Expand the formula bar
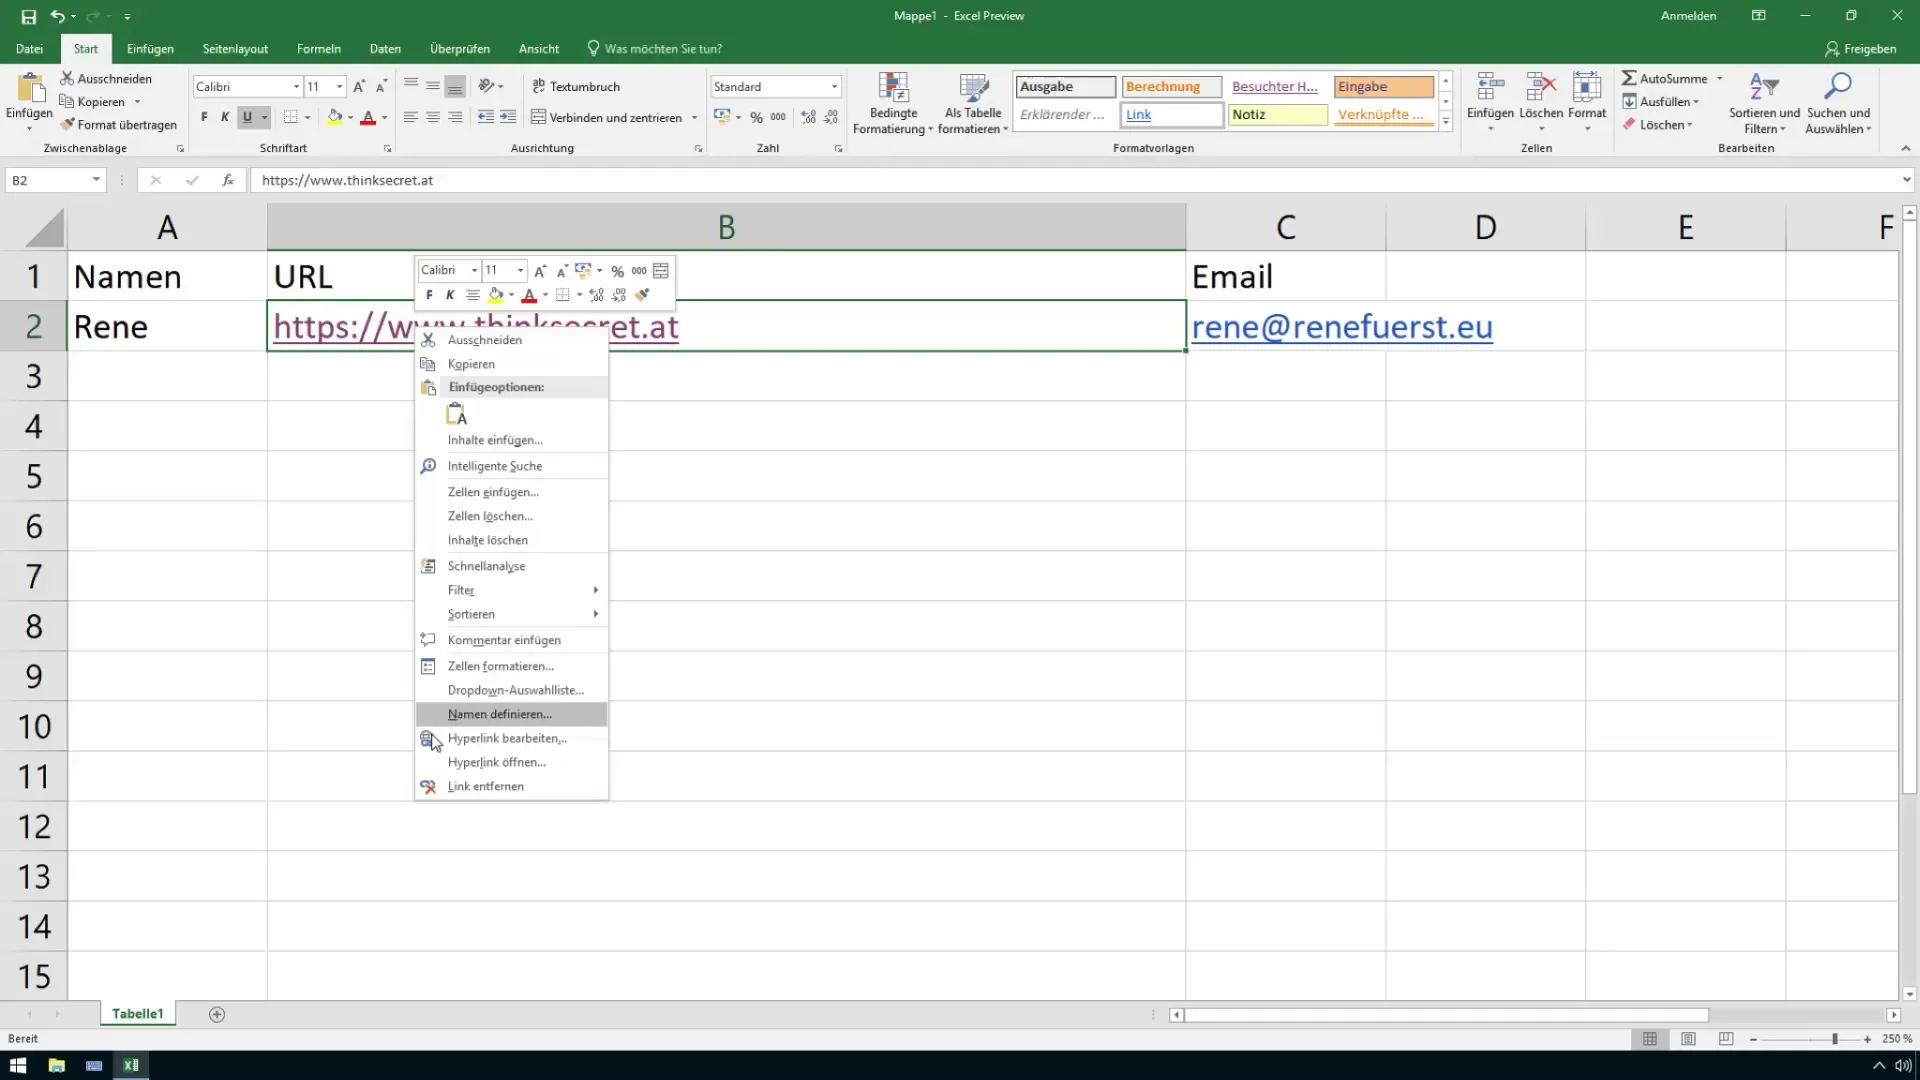The image size is (1920, 1080). tap(1906, 180)
